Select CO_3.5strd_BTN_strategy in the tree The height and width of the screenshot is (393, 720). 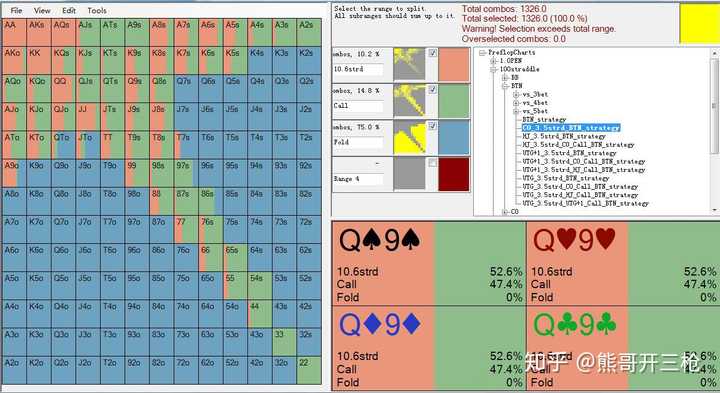click(x=571, y=128)
